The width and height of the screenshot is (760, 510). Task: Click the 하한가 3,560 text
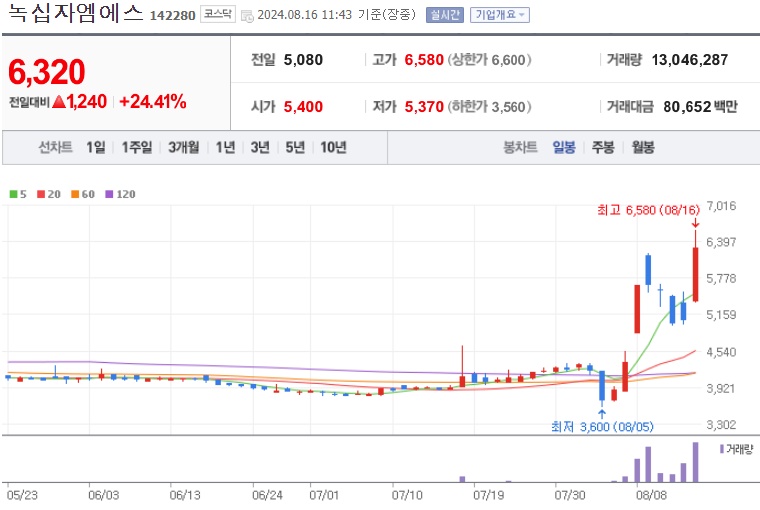click(489, 106)
